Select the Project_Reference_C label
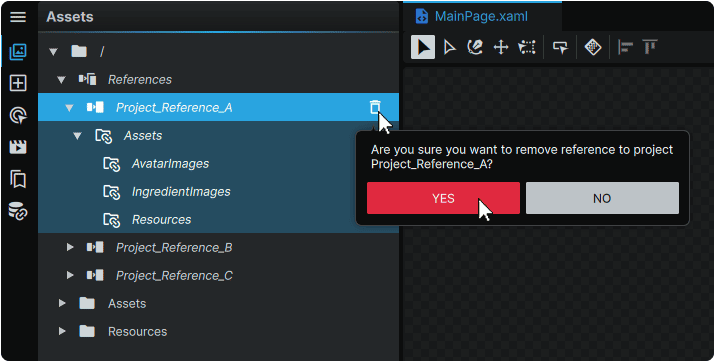715x362 pixels. (x=174, y=276)
